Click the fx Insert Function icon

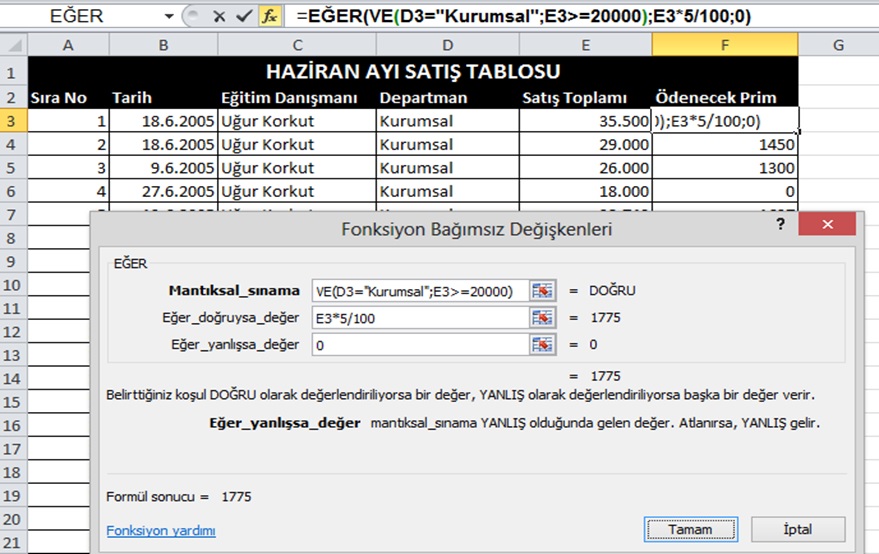pos(270,16)
